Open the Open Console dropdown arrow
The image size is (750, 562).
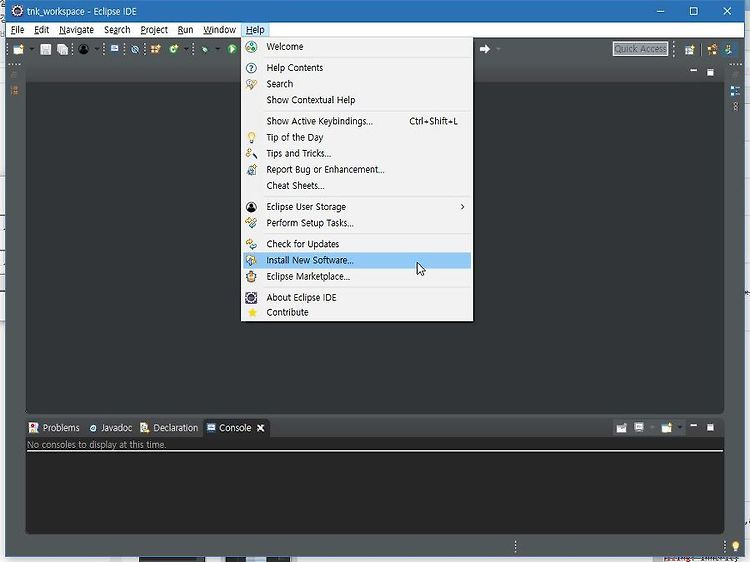click(x=680, y=428)
